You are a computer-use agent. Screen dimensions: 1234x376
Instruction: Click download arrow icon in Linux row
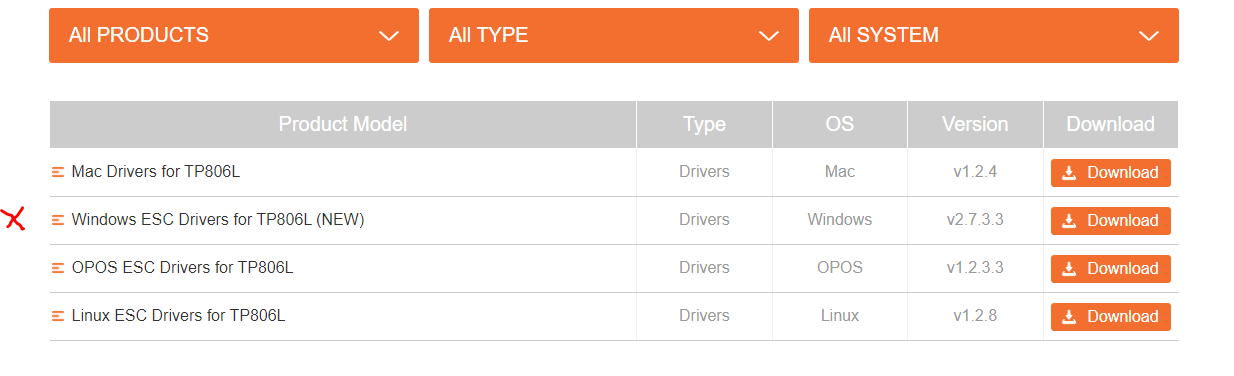point(1069,317)
